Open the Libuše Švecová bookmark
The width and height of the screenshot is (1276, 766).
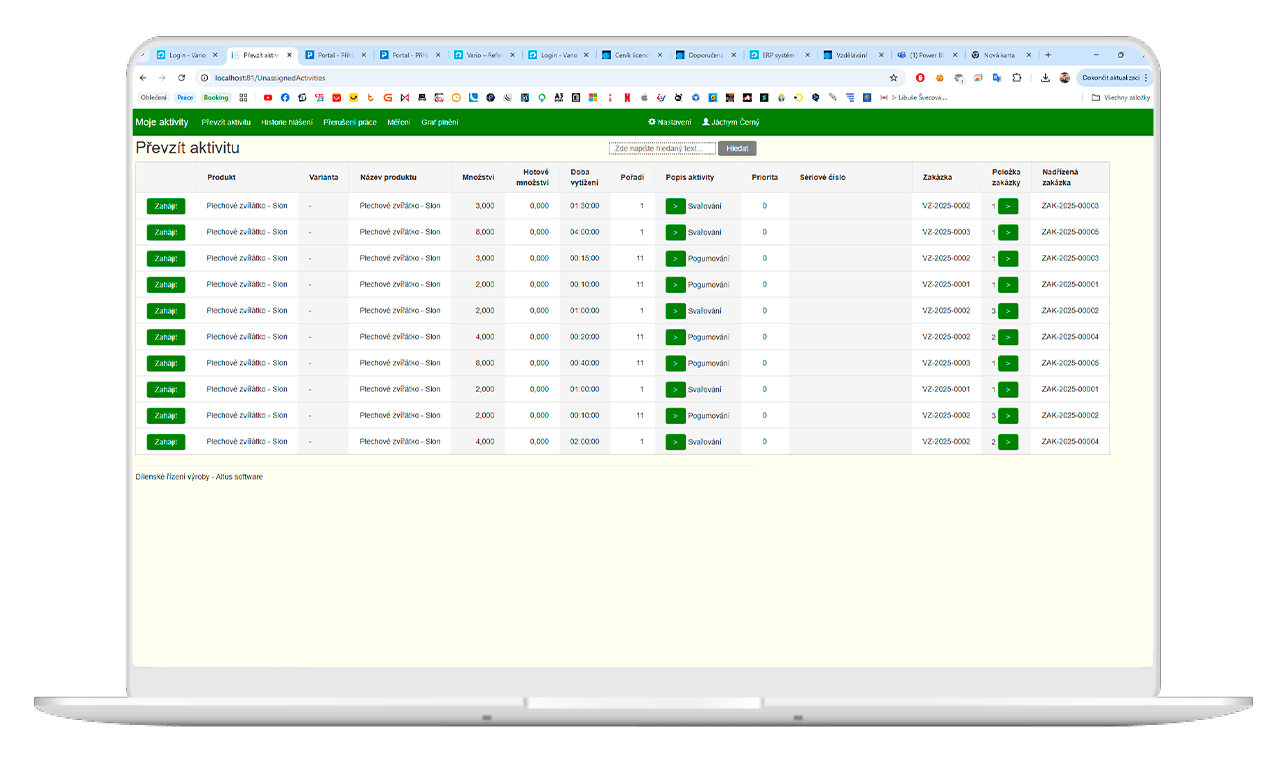click(912, 98)
